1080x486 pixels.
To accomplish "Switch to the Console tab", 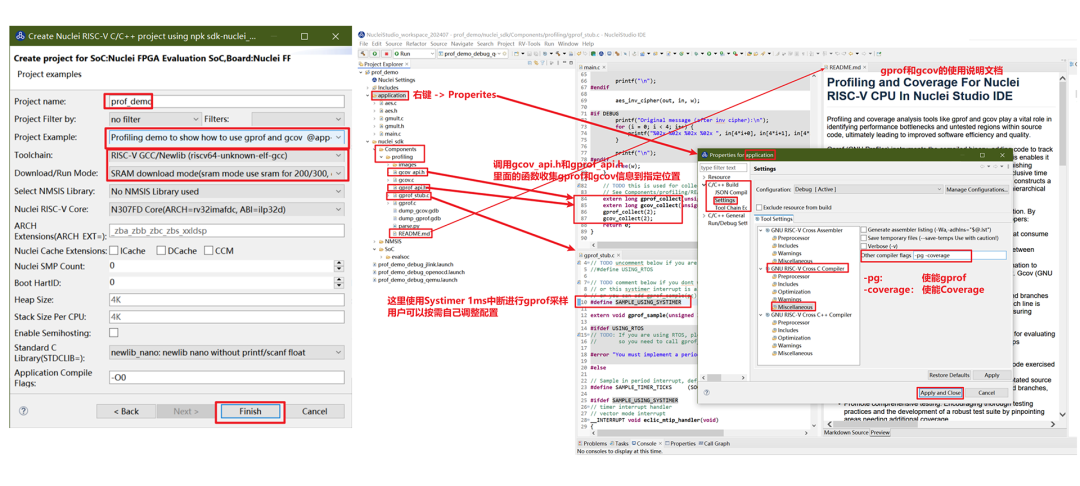I will (x=645, y=444).
